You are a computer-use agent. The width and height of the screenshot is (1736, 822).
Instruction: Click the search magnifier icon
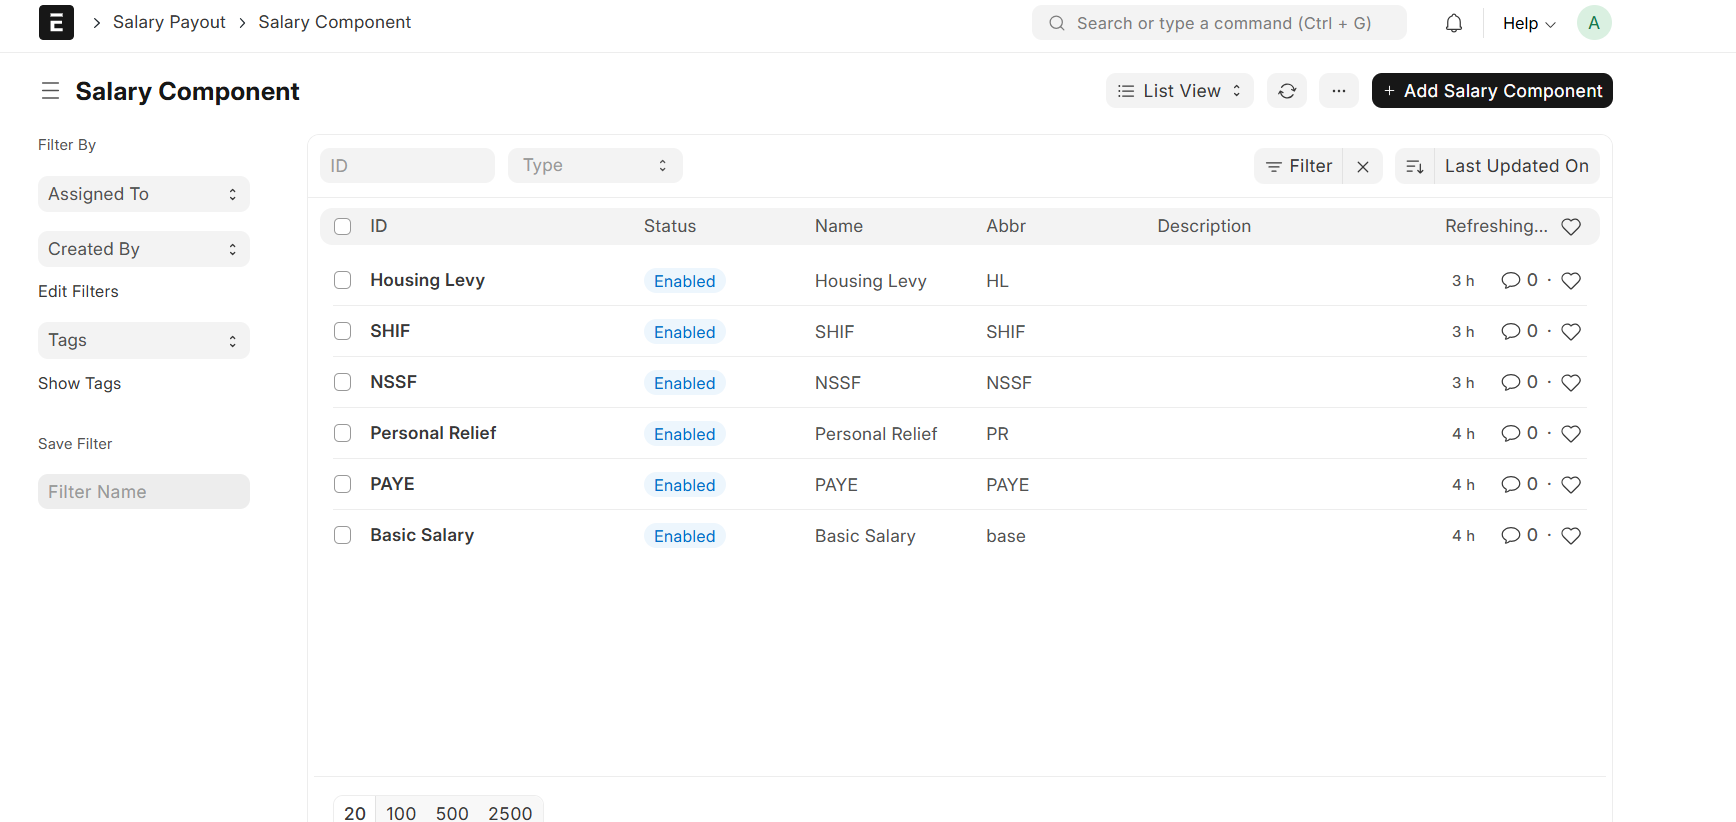pos(1056,23)
